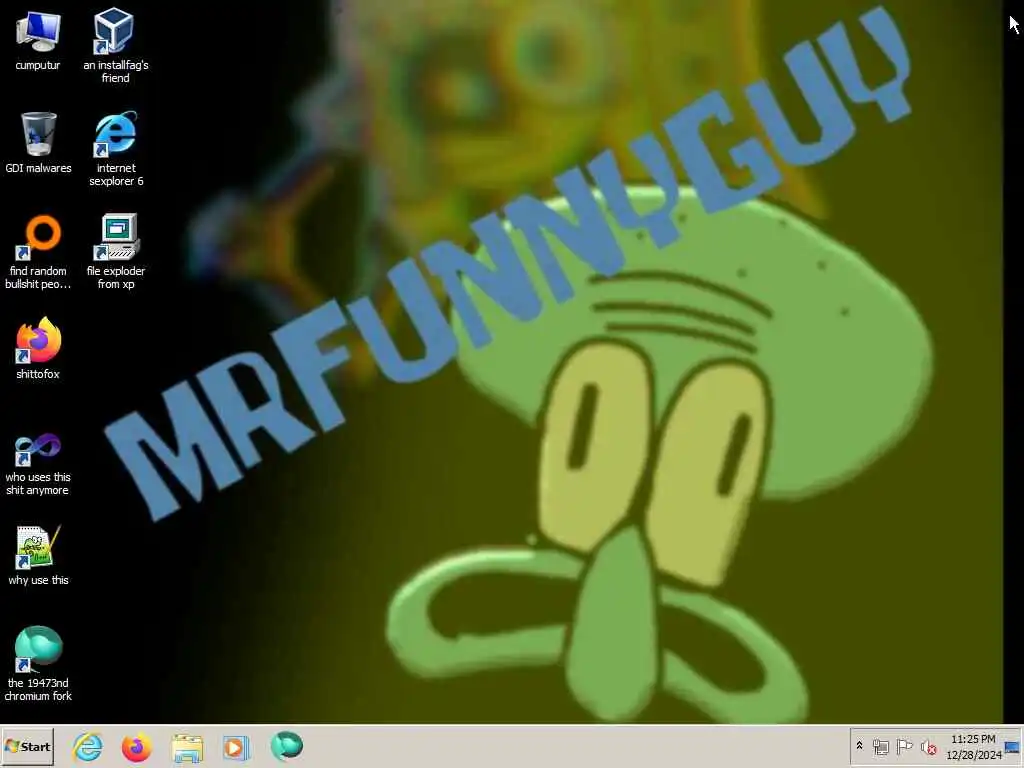The height and width of the screenshot is (768, 1024).
Task: Launch Internet Explorer from the taskbar
Action: 88,746
